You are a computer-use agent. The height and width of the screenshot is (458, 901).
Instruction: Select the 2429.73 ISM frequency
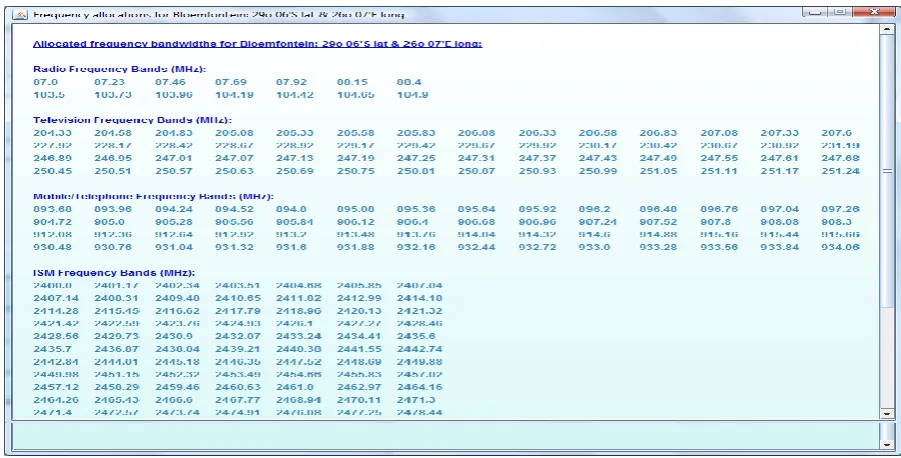pos(117,336)
